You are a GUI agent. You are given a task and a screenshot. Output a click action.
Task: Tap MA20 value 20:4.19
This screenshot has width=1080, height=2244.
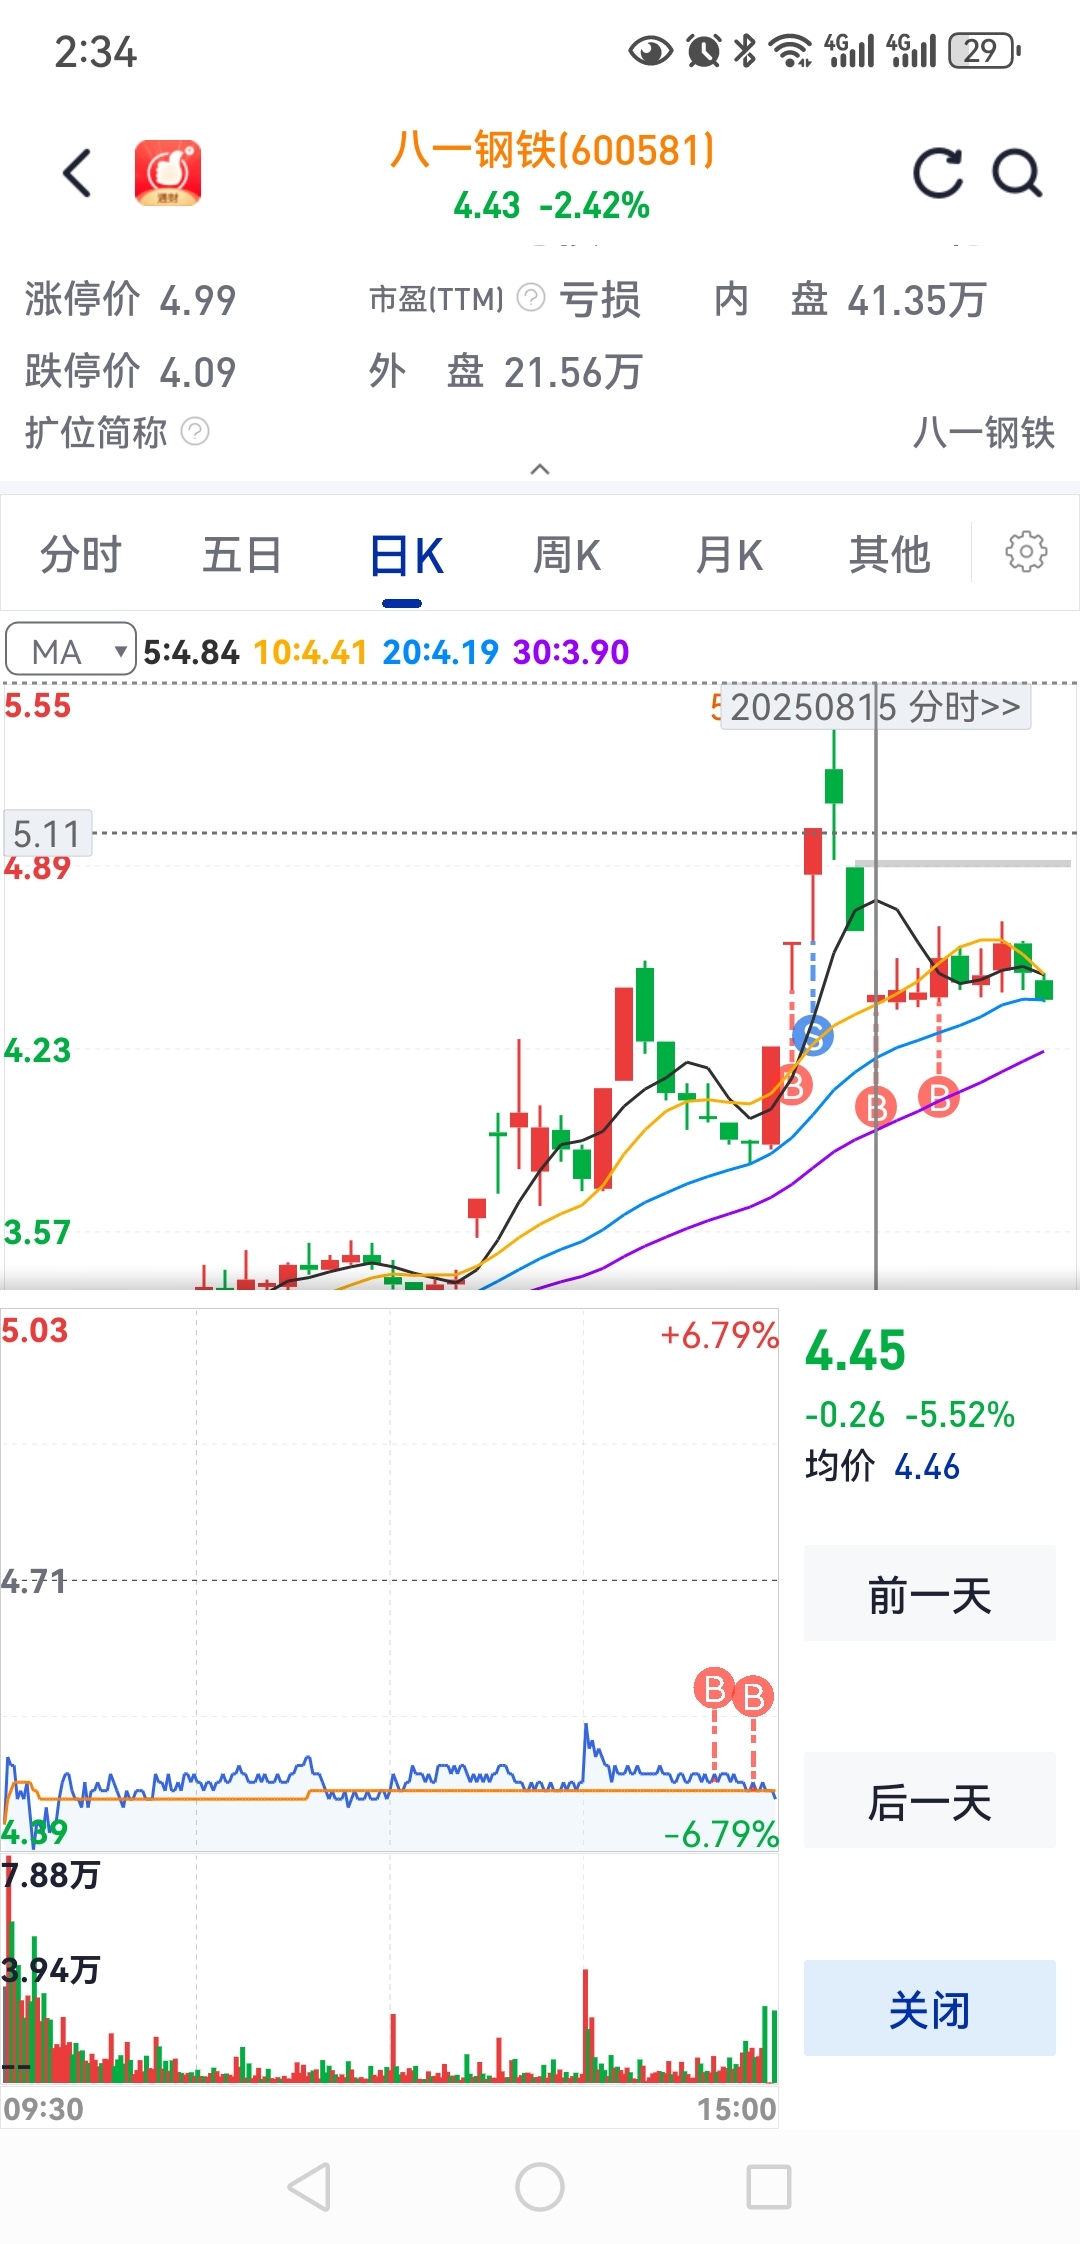[440, 652]
